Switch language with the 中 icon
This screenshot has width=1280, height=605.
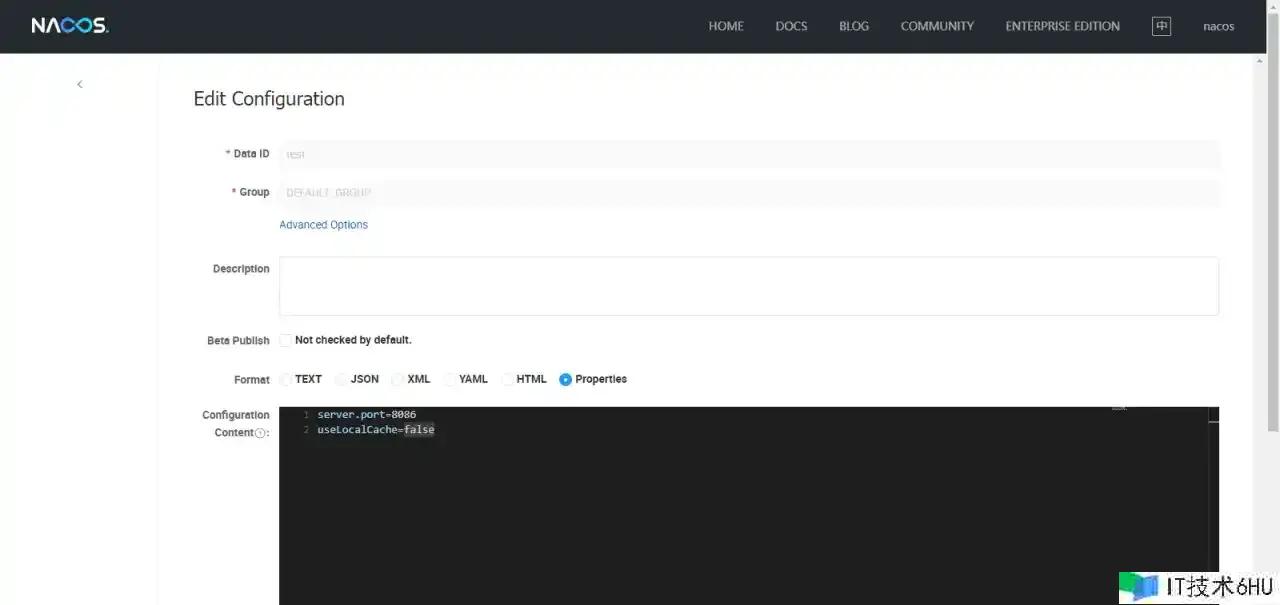1161,26
